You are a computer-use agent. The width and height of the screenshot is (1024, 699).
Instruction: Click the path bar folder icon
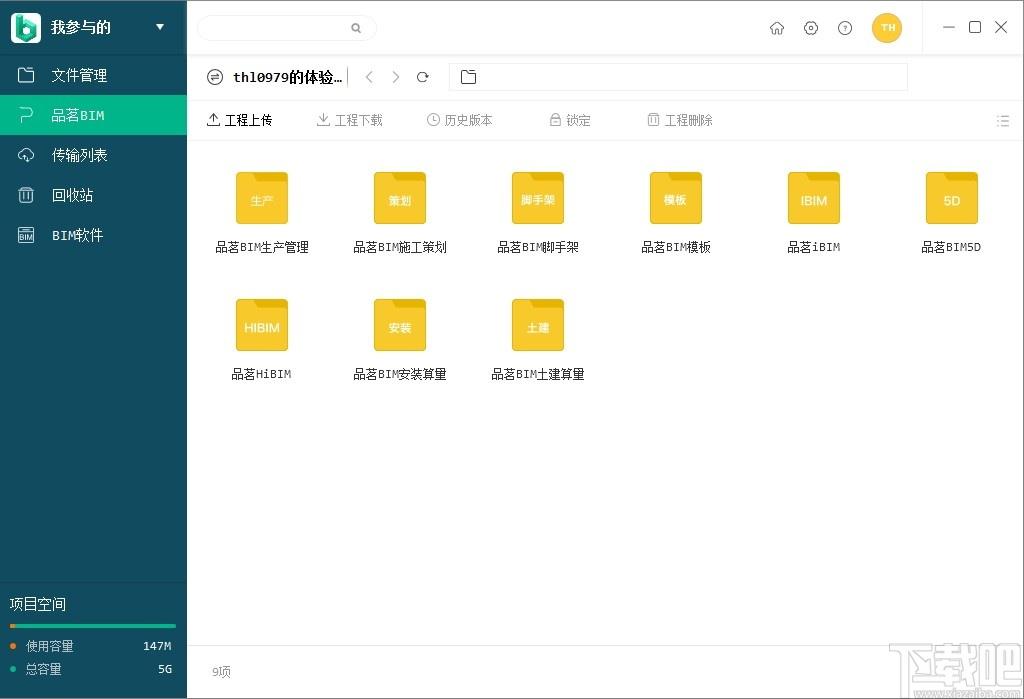(468, 77)
